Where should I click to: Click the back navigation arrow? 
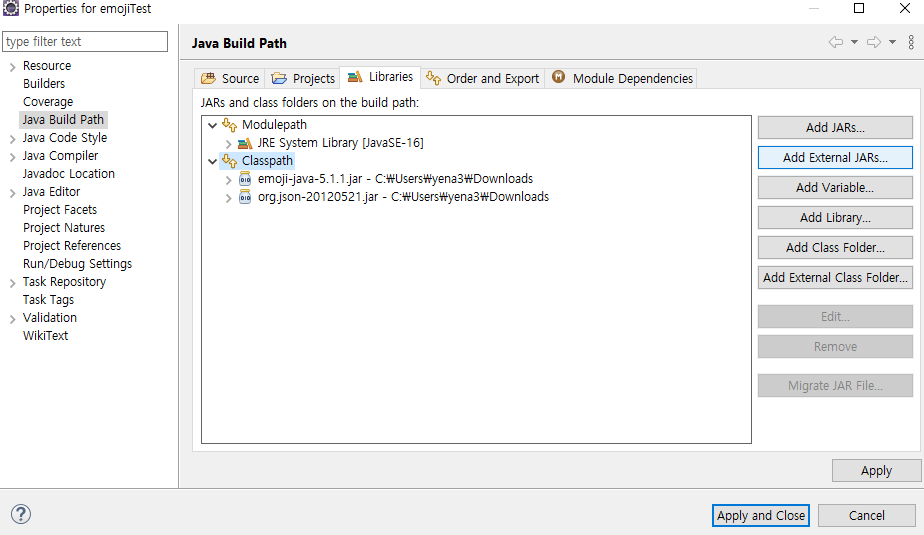point(836,42)
